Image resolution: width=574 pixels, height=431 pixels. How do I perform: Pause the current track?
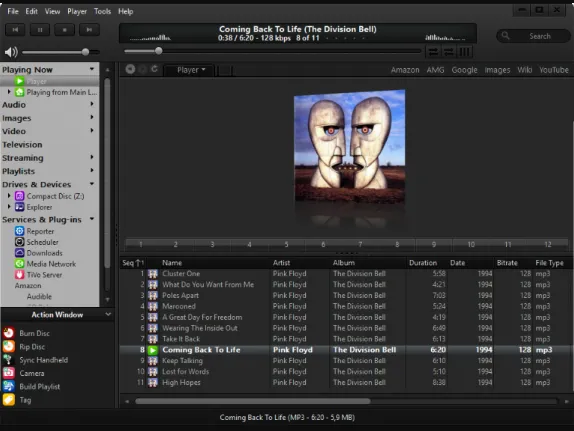pyautogui.click(x=40, y=30)
